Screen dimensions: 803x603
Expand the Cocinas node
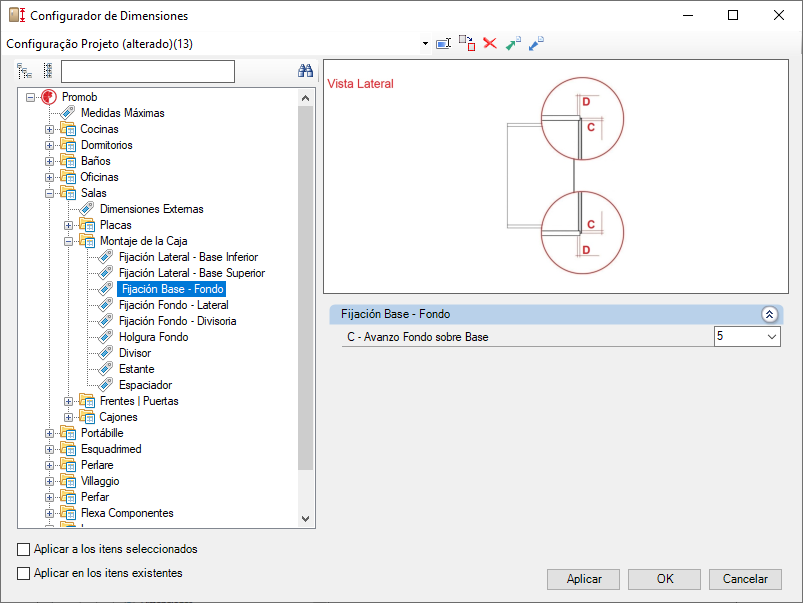pos(49,129)
